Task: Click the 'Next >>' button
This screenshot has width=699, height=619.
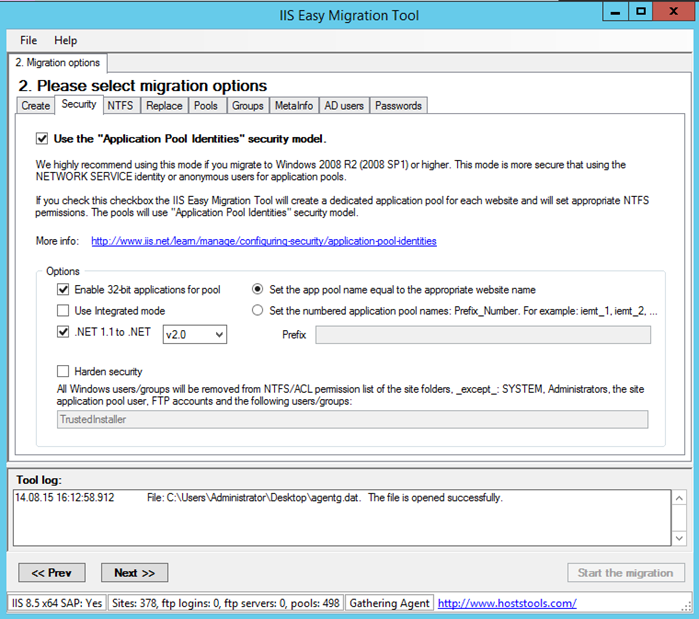Action: click(135, 573)
